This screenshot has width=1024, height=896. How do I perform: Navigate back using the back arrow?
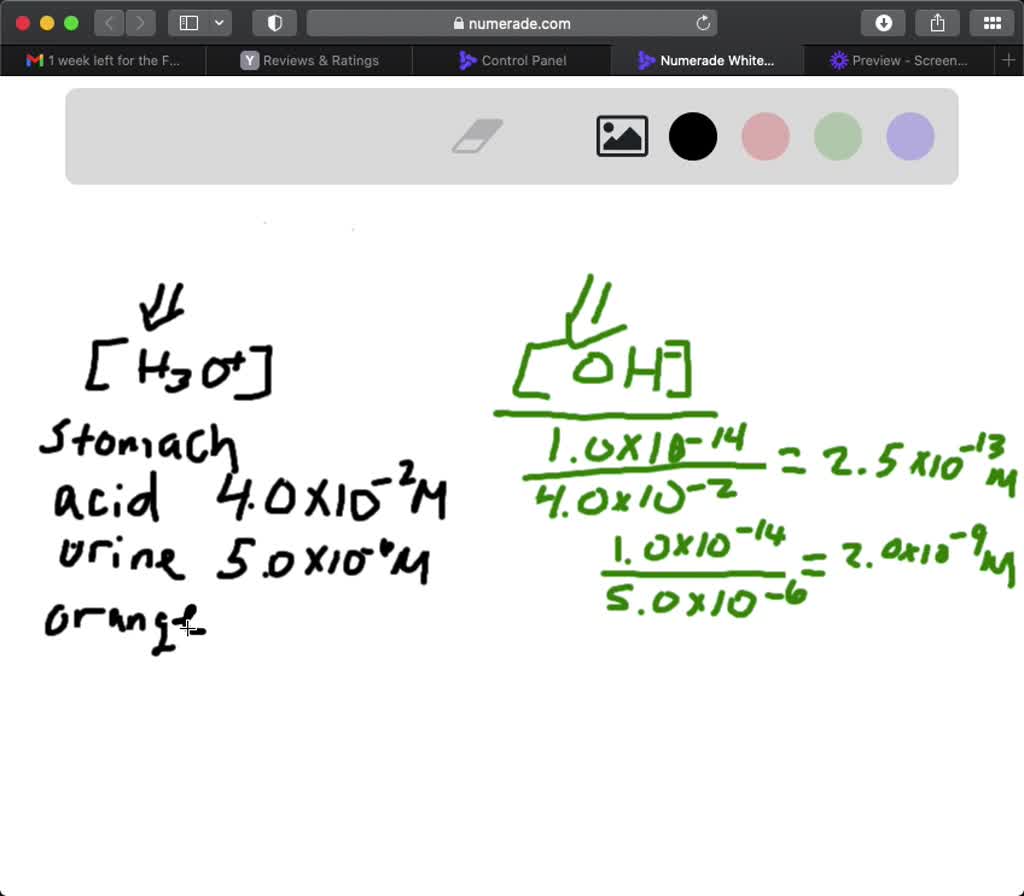[x=108, y=22]
